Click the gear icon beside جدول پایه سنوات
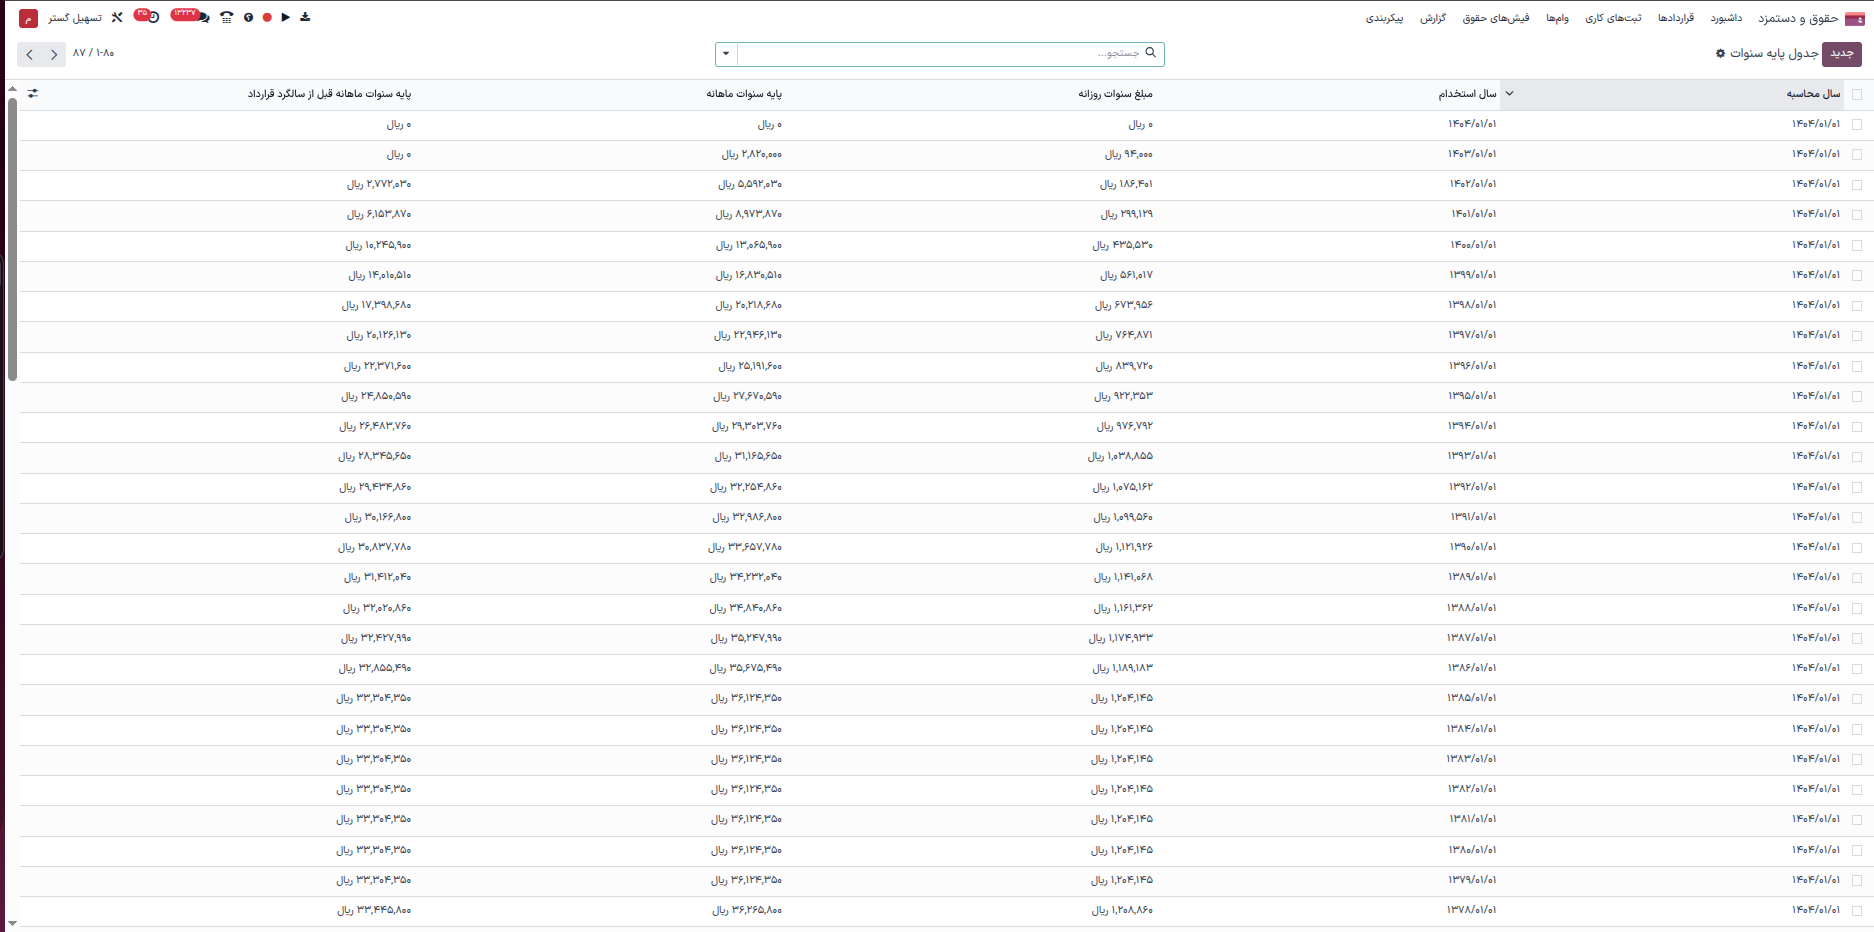The height and width of the screenshot is (932, 1874). pos(1720,54)
